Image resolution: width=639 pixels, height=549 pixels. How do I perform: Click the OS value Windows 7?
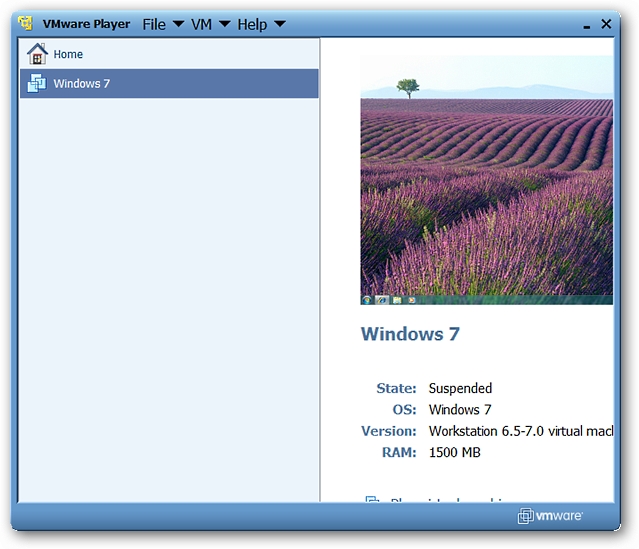pyautogui.click(x=460, y=409)
